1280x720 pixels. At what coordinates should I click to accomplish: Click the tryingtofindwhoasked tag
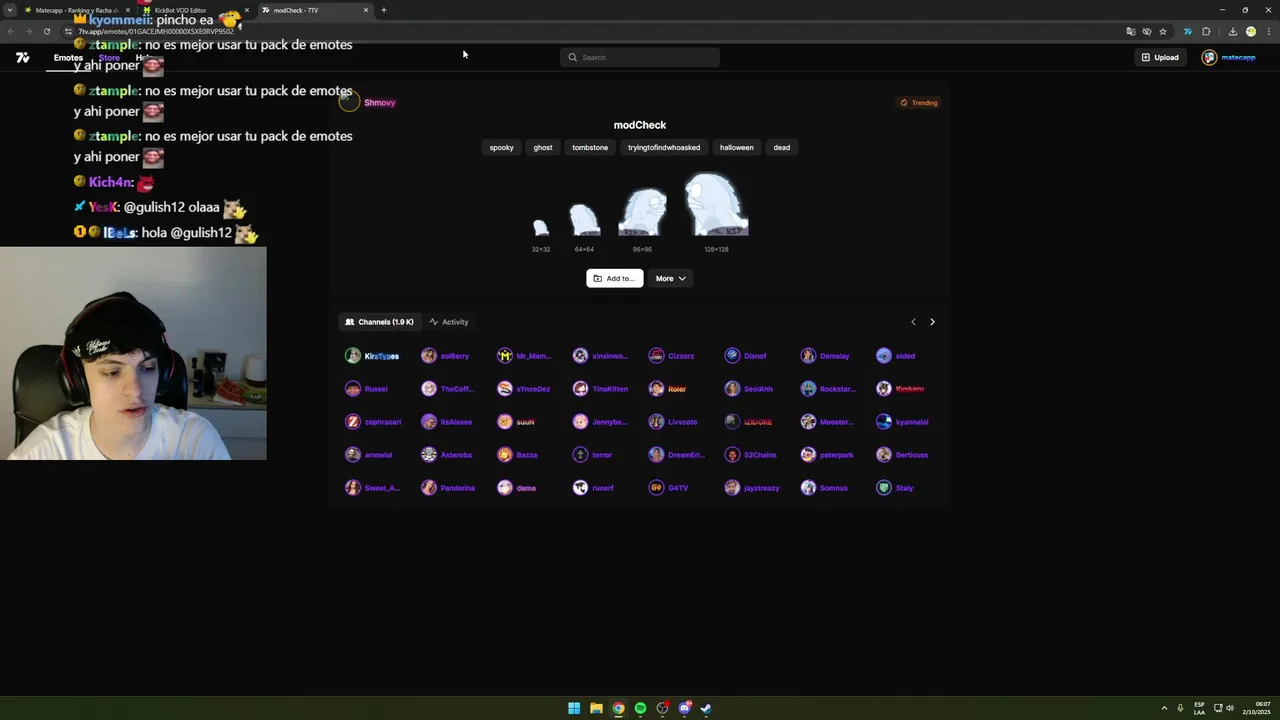pos(664,147)
